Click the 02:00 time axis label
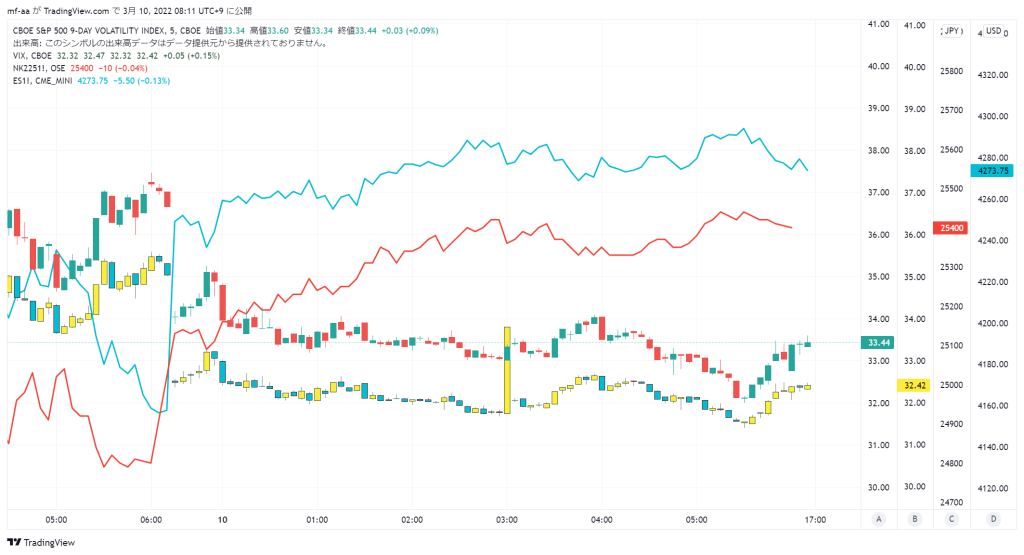 click(x=412, y=520)
